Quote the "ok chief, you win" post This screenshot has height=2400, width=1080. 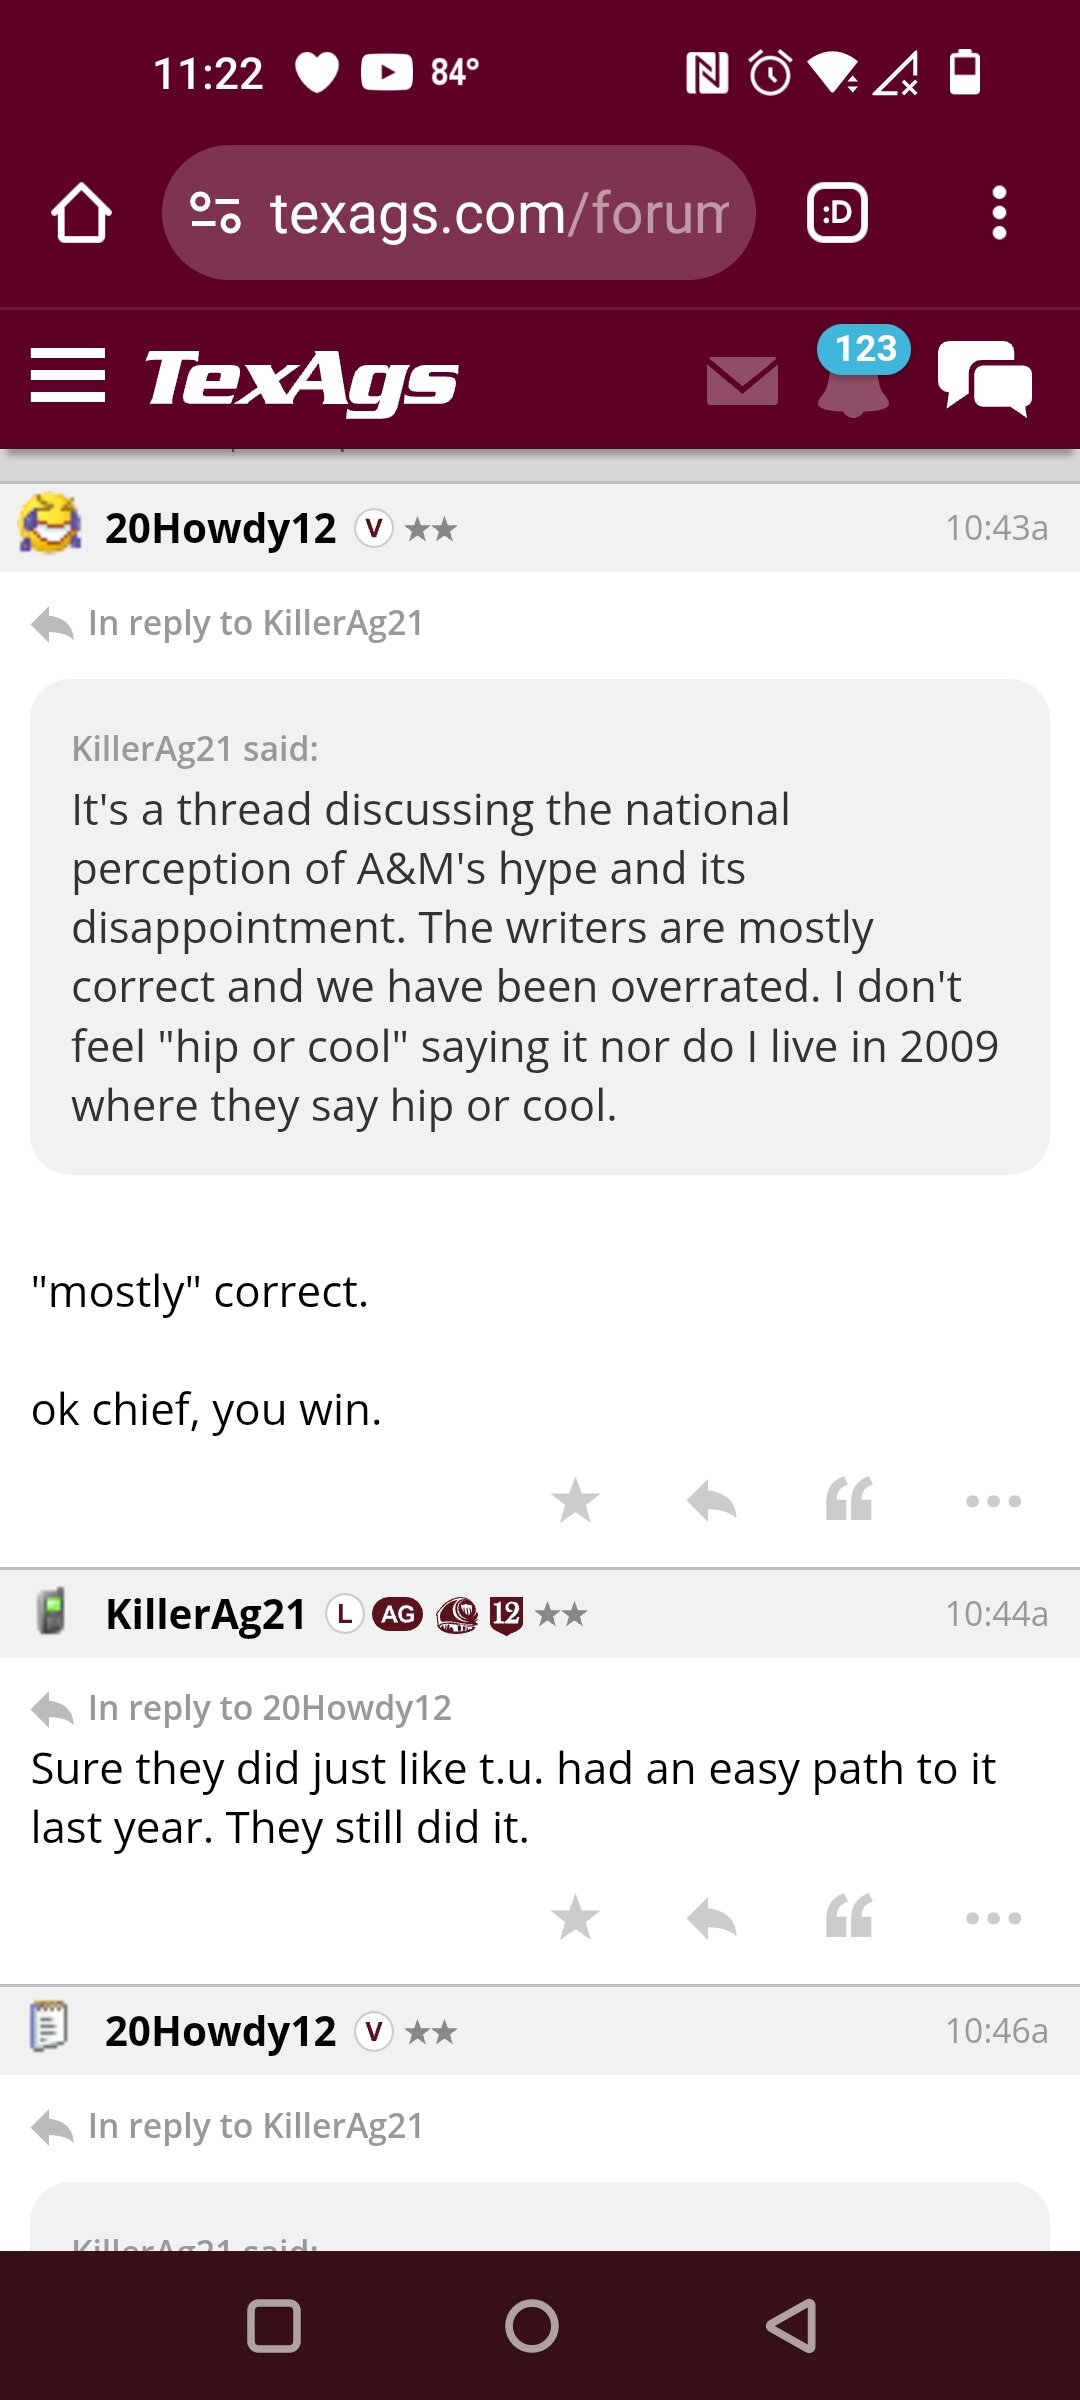[x=849, y=1499]
